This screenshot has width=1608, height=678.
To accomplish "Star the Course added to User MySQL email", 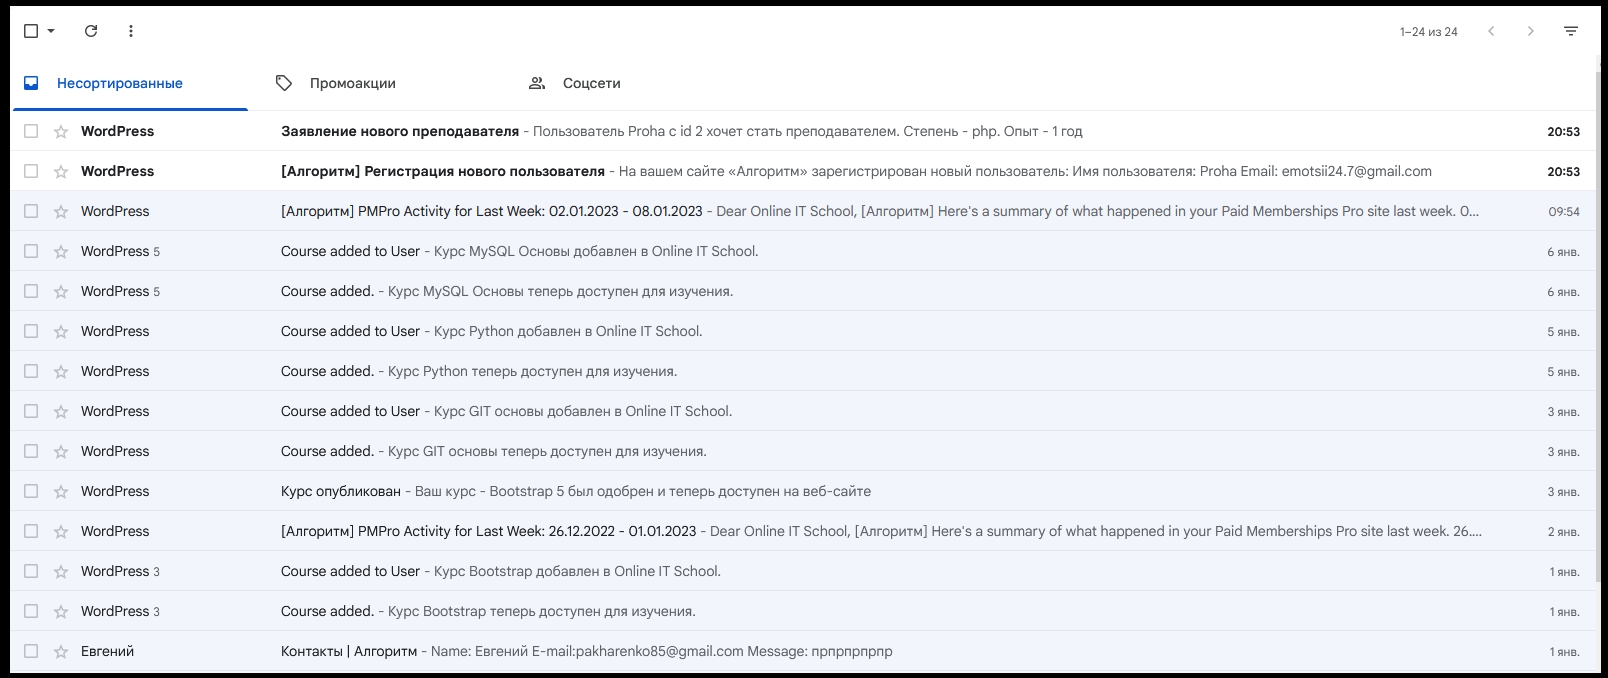I will tap(61, 251).
